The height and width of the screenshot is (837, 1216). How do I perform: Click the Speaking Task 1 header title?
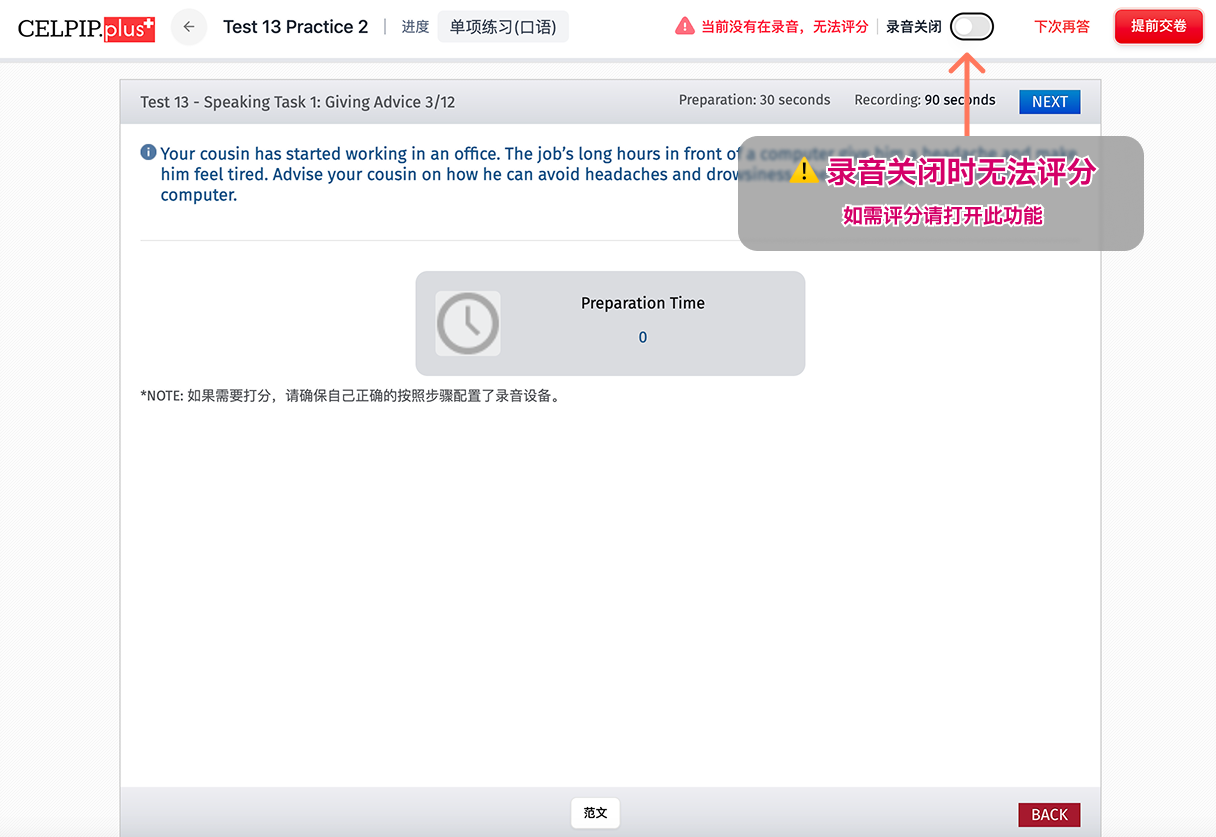(298, 102)
